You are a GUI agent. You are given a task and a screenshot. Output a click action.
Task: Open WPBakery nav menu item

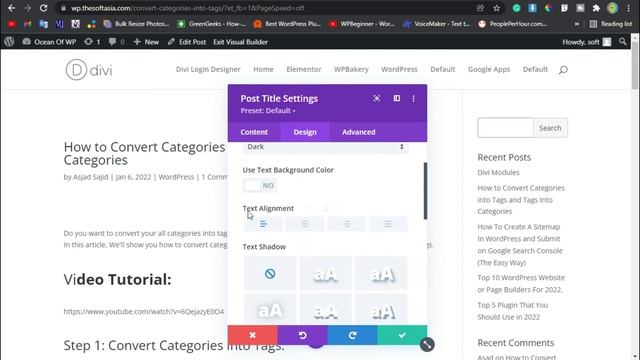point(351,69)
